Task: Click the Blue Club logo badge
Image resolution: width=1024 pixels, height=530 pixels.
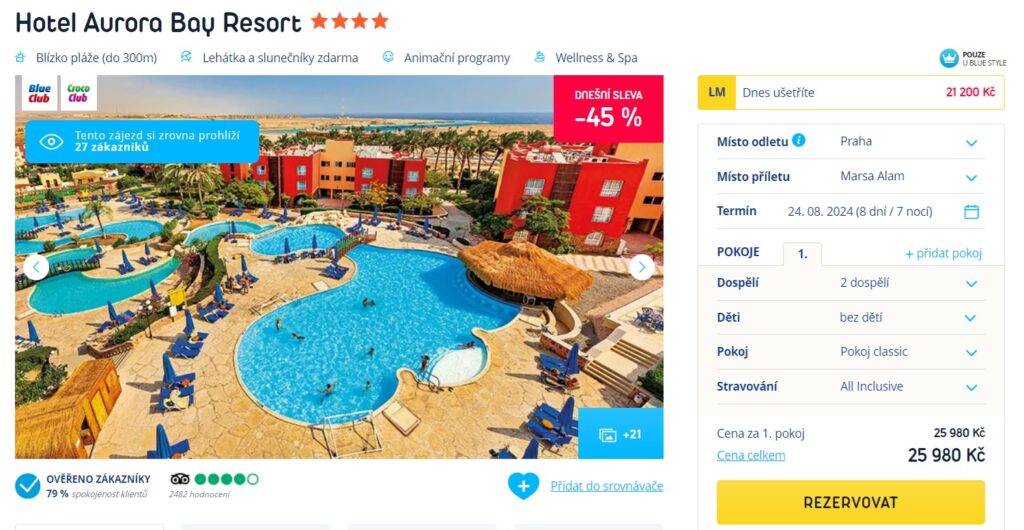Action: click(39, 93)
